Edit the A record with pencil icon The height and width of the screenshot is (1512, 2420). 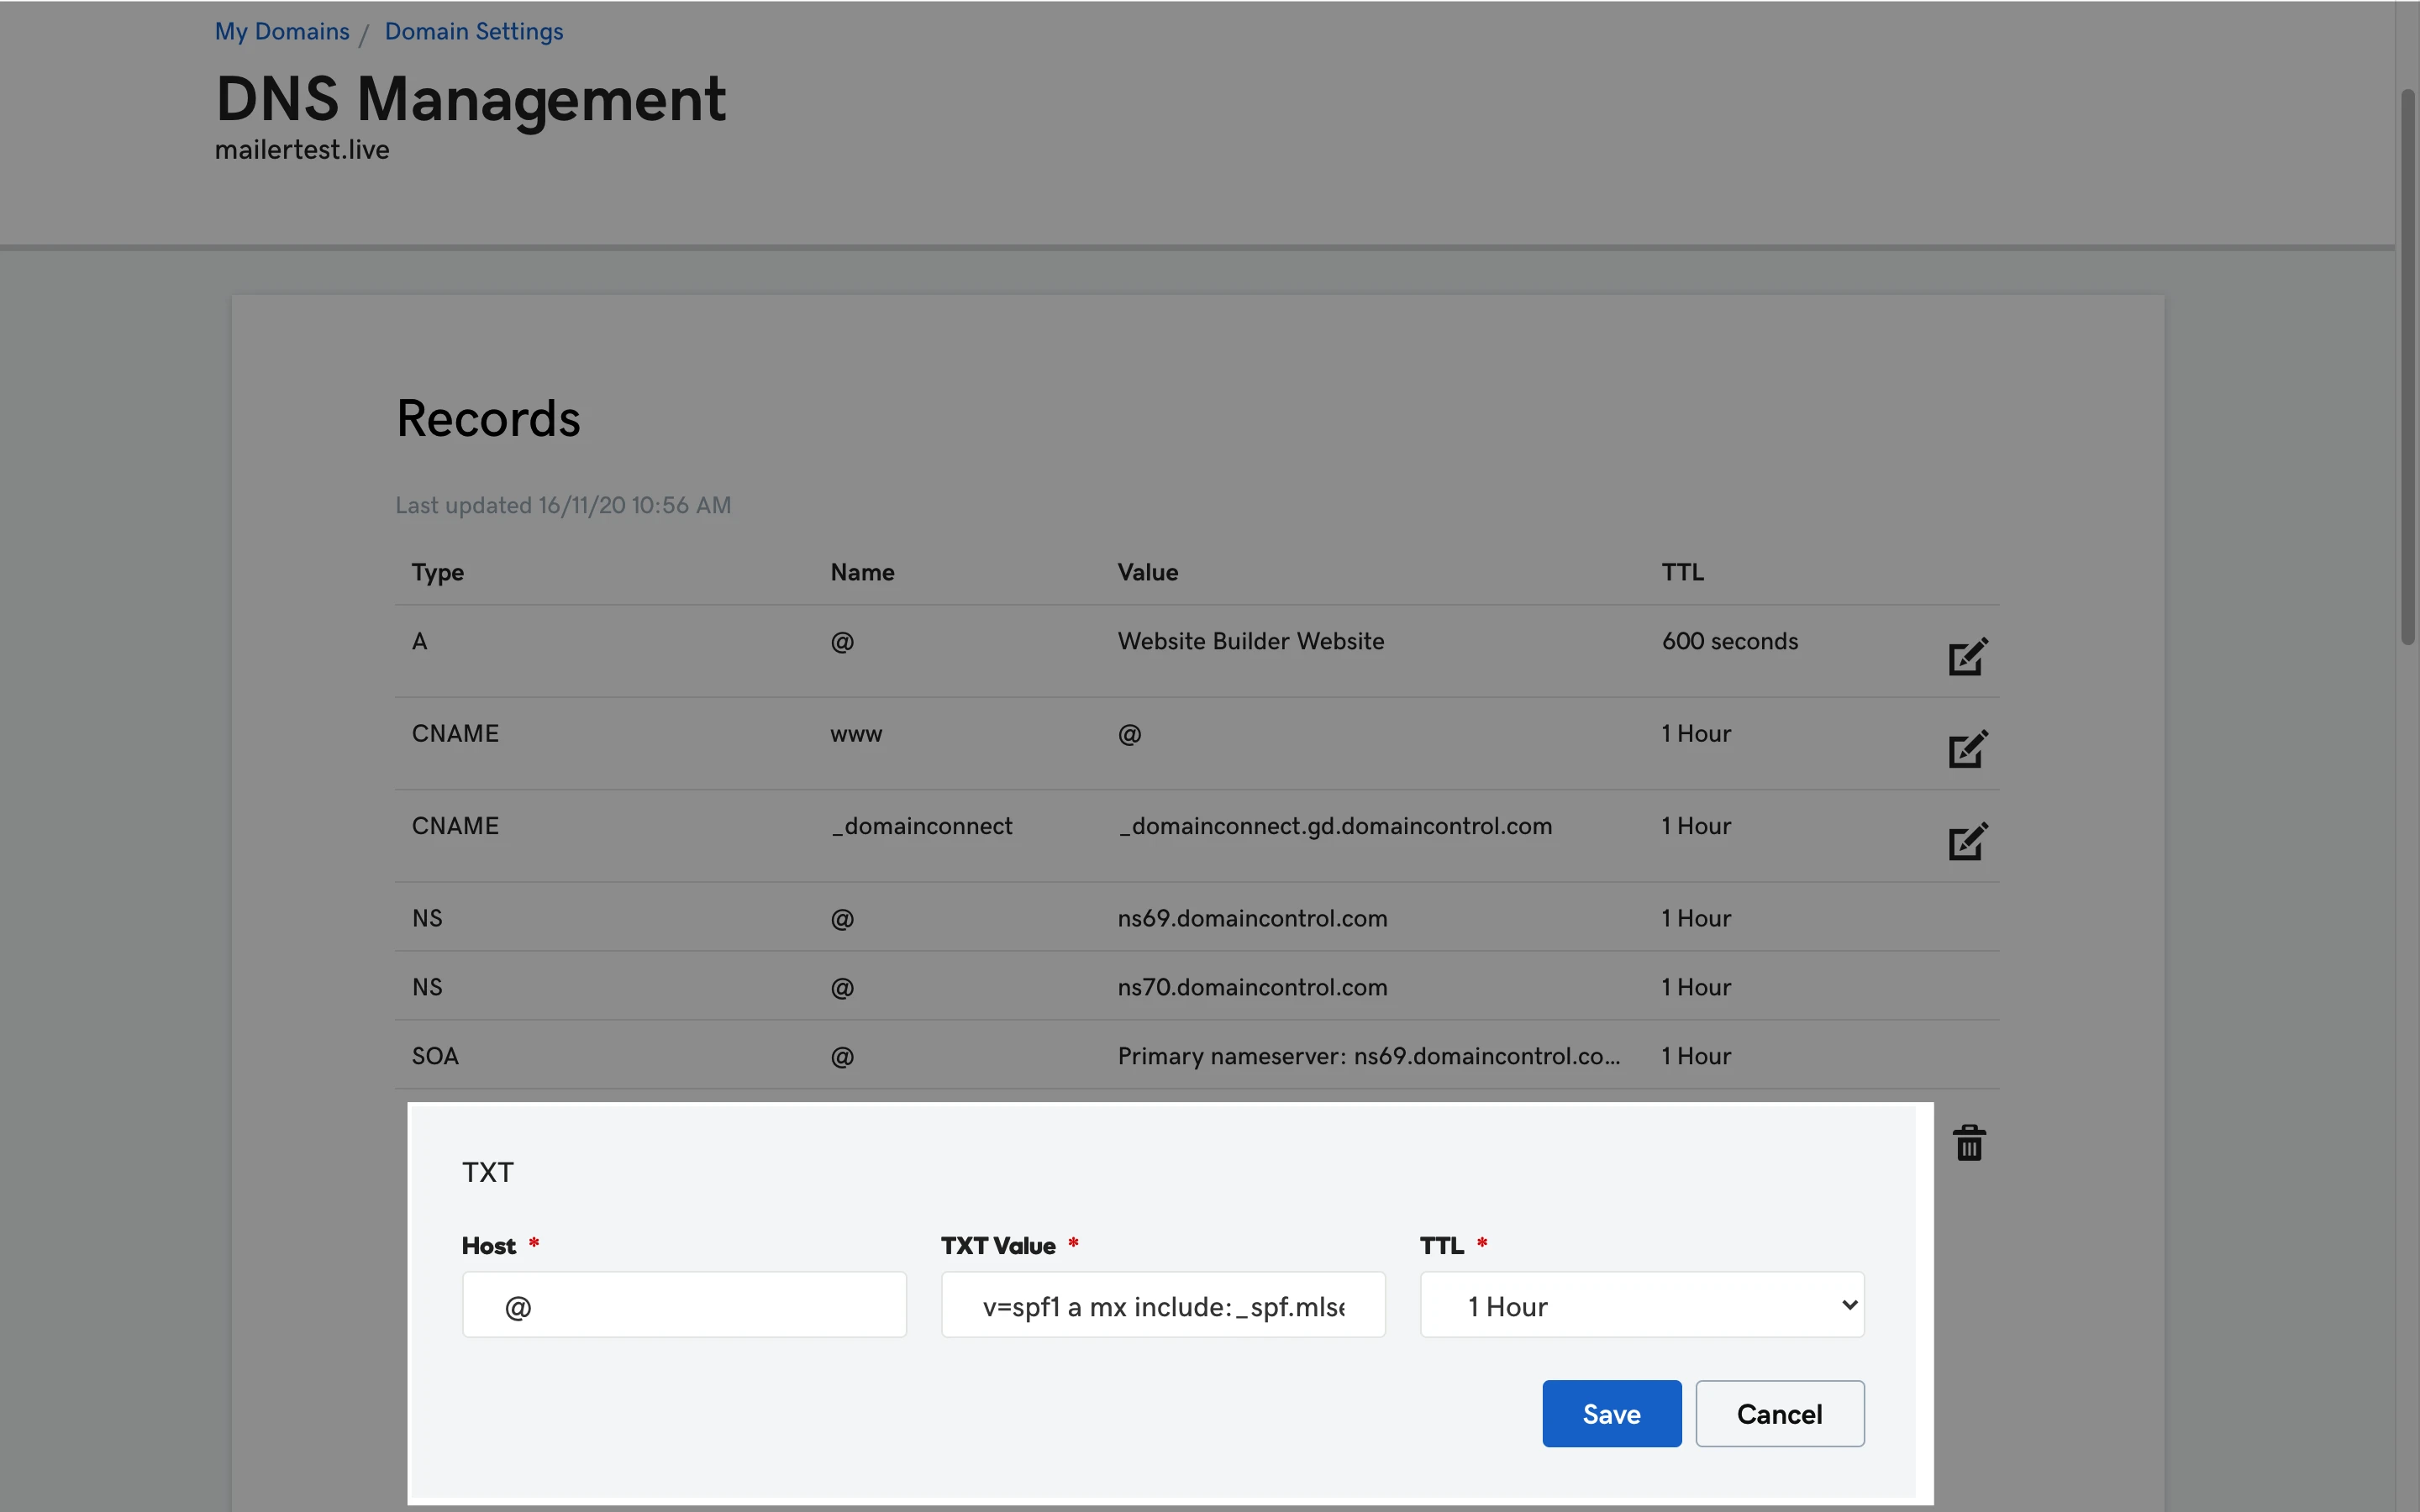click(1967, 657)
